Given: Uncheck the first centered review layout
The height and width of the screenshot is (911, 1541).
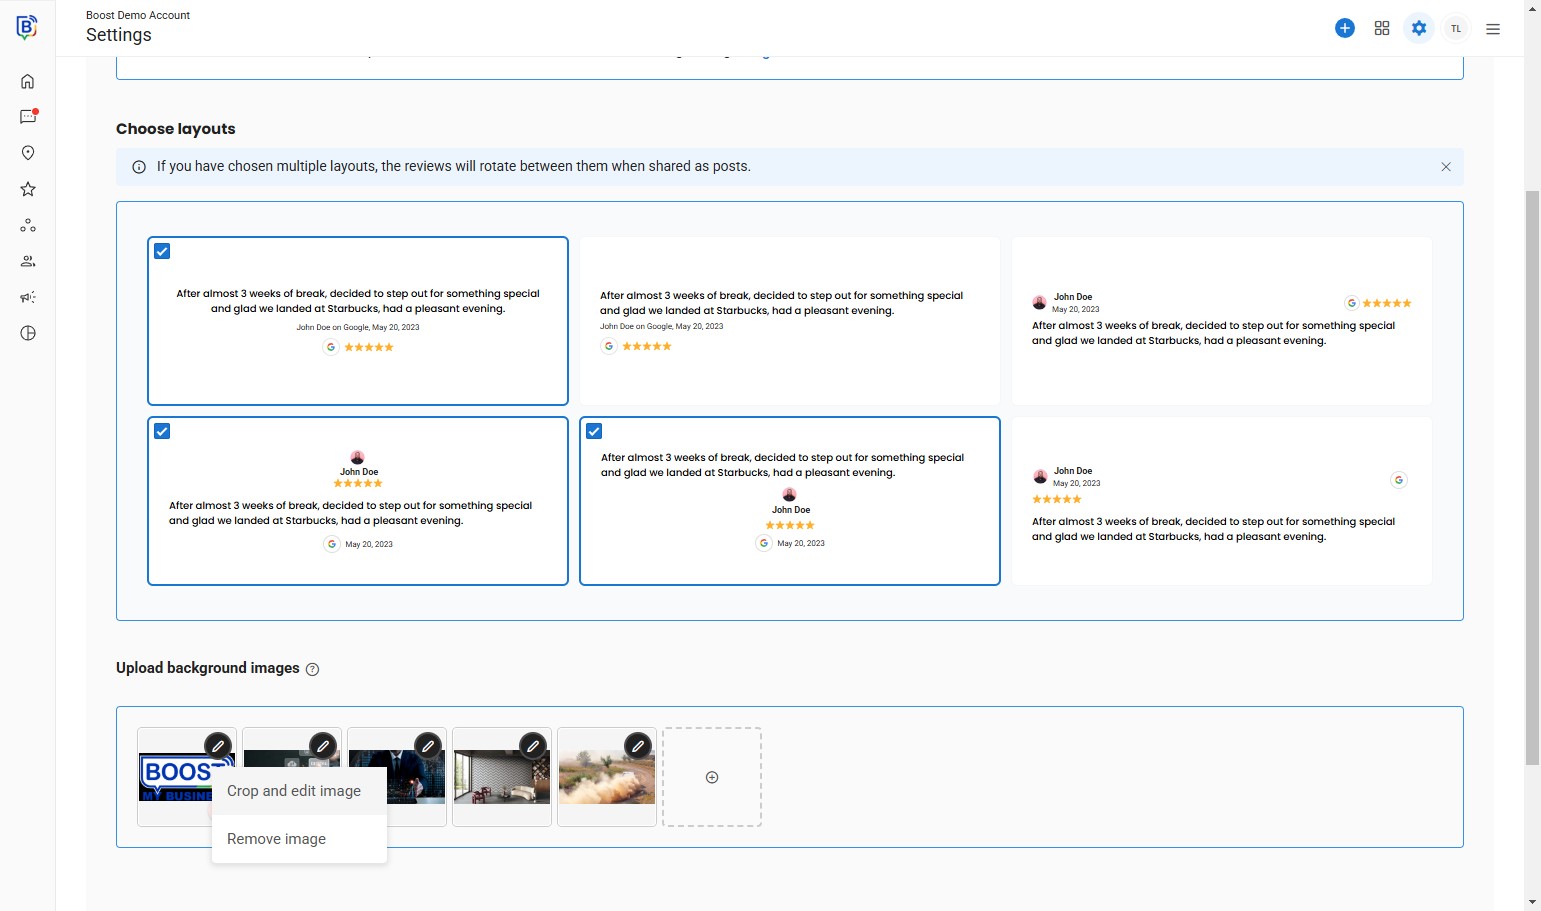Looking at the screenshot, I should tap(162, 251).
